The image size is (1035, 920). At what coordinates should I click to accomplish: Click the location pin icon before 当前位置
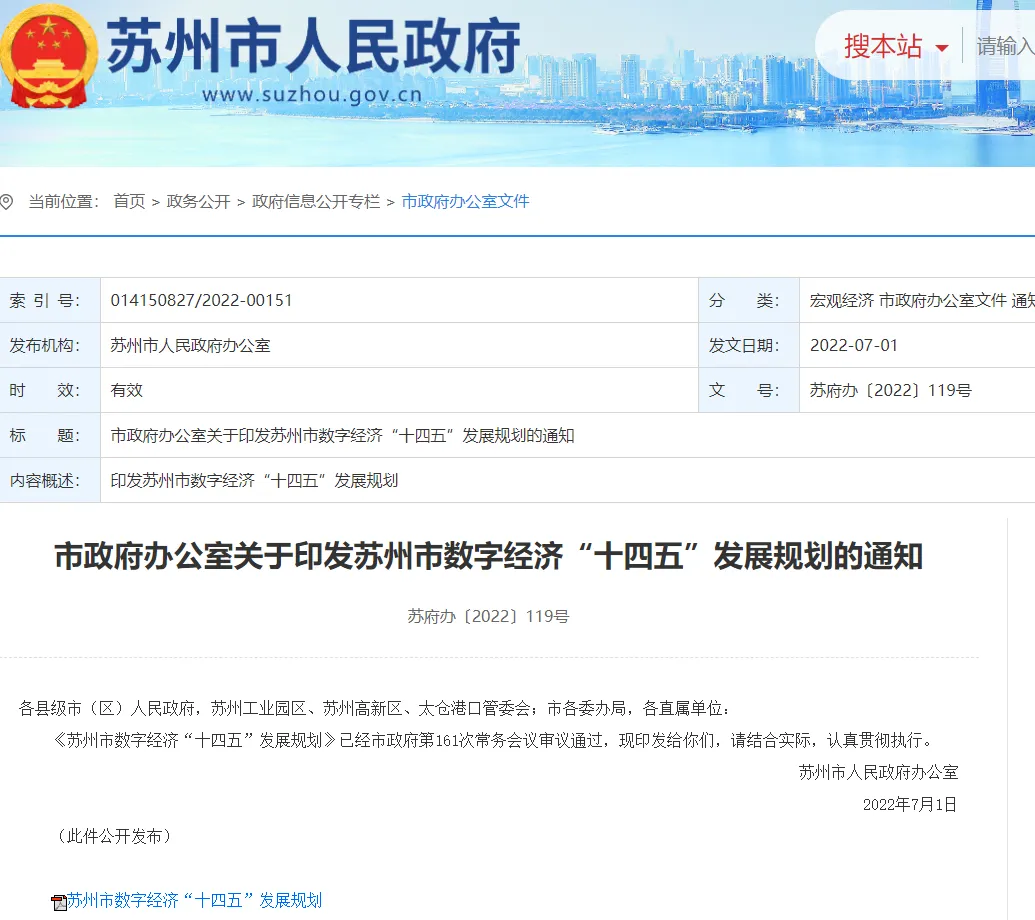point(7,202)
